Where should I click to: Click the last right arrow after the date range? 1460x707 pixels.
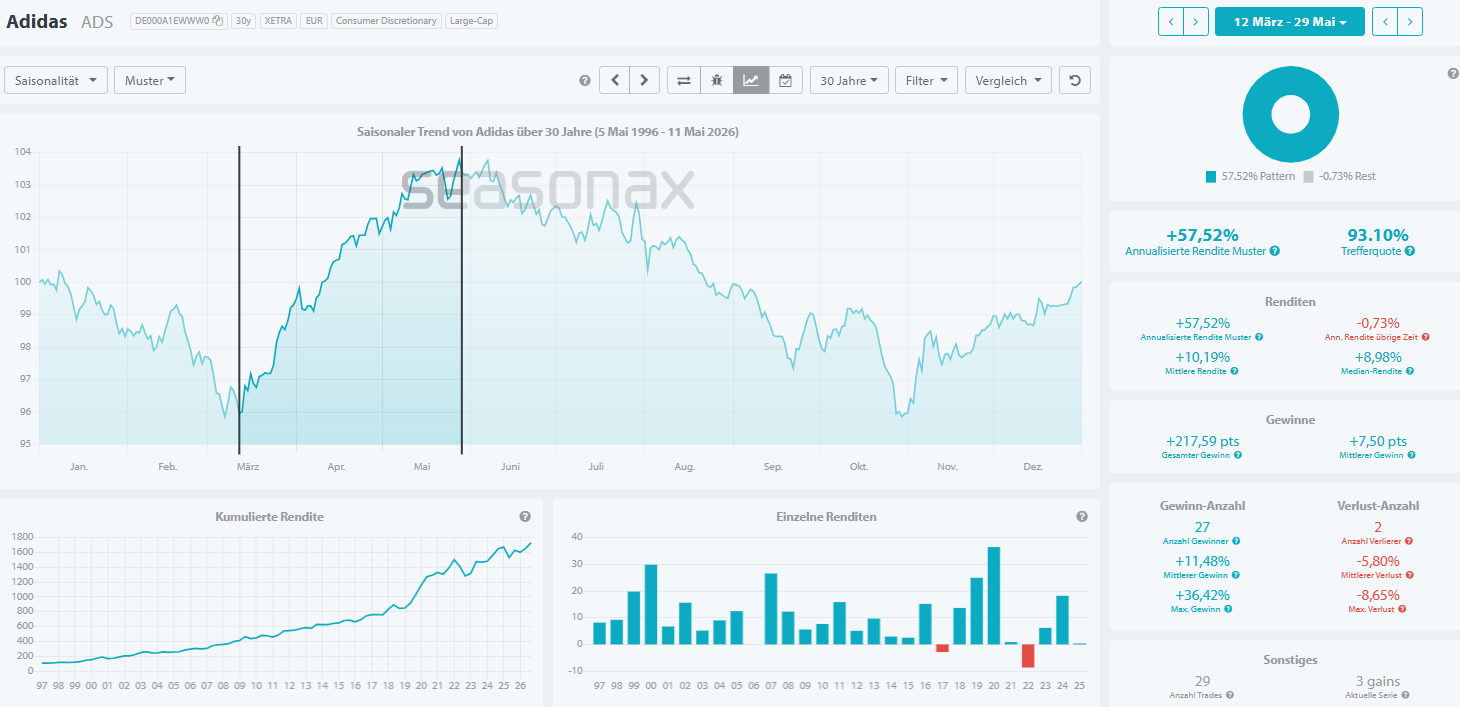(1410, 21)
